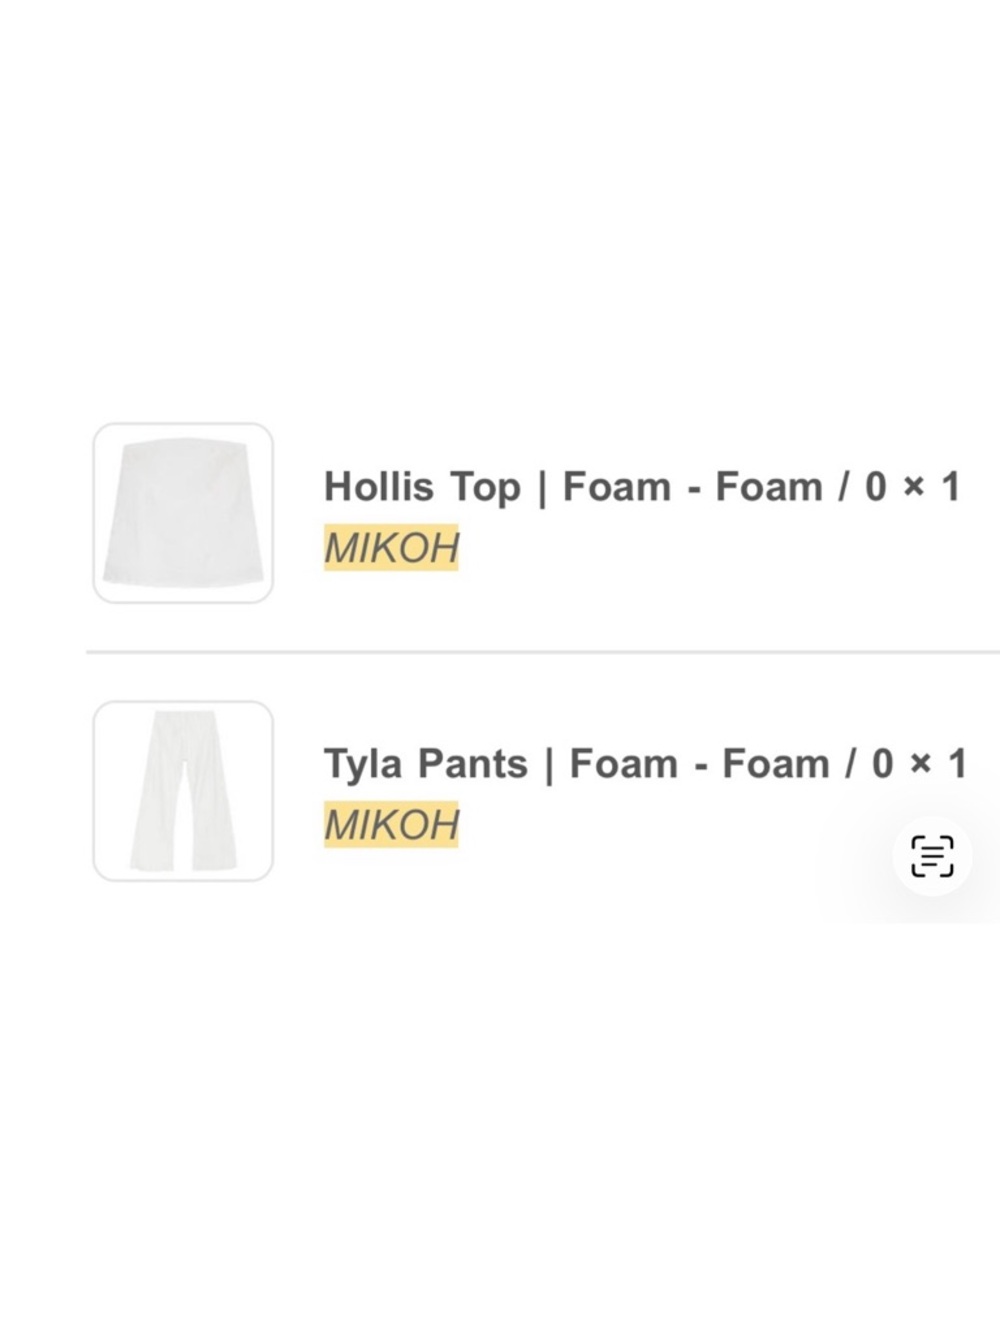Click the pipe separator after "Hollis Top"

click(x=542, y=488)
